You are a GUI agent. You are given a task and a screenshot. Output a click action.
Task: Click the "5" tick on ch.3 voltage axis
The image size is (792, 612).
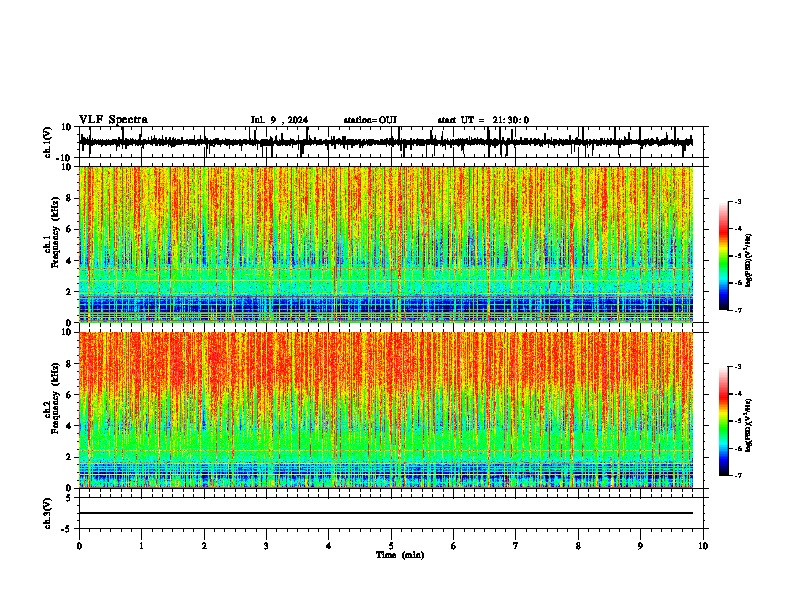pos(69,498)
